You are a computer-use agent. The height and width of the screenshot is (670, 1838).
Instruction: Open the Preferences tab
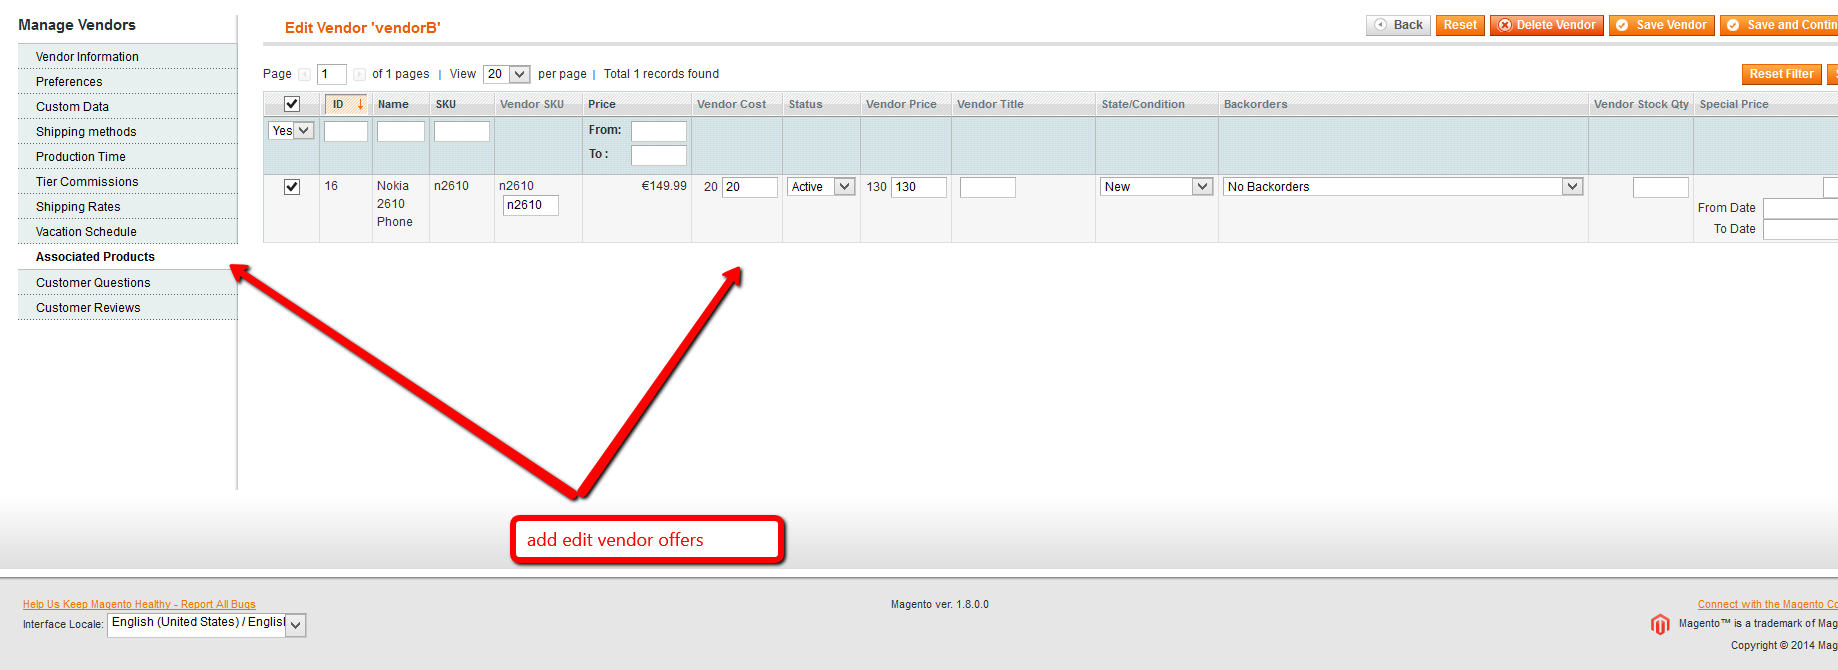tap(128, 82)
